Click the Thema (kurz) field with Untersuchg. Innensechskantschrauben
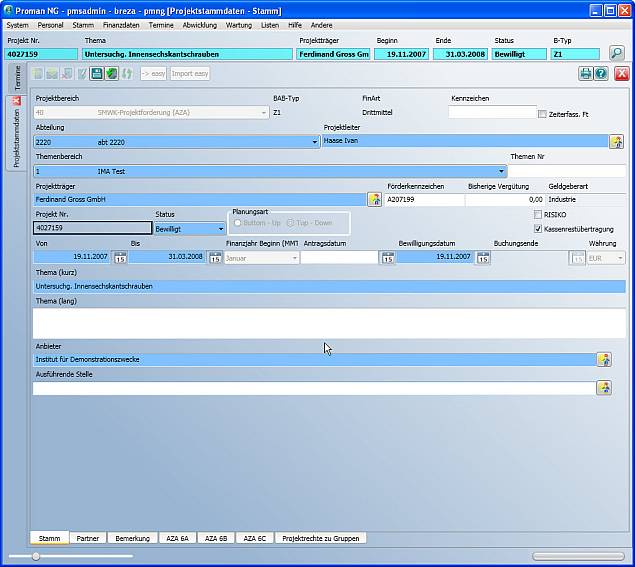635x567 pixels. coord(329,286)
